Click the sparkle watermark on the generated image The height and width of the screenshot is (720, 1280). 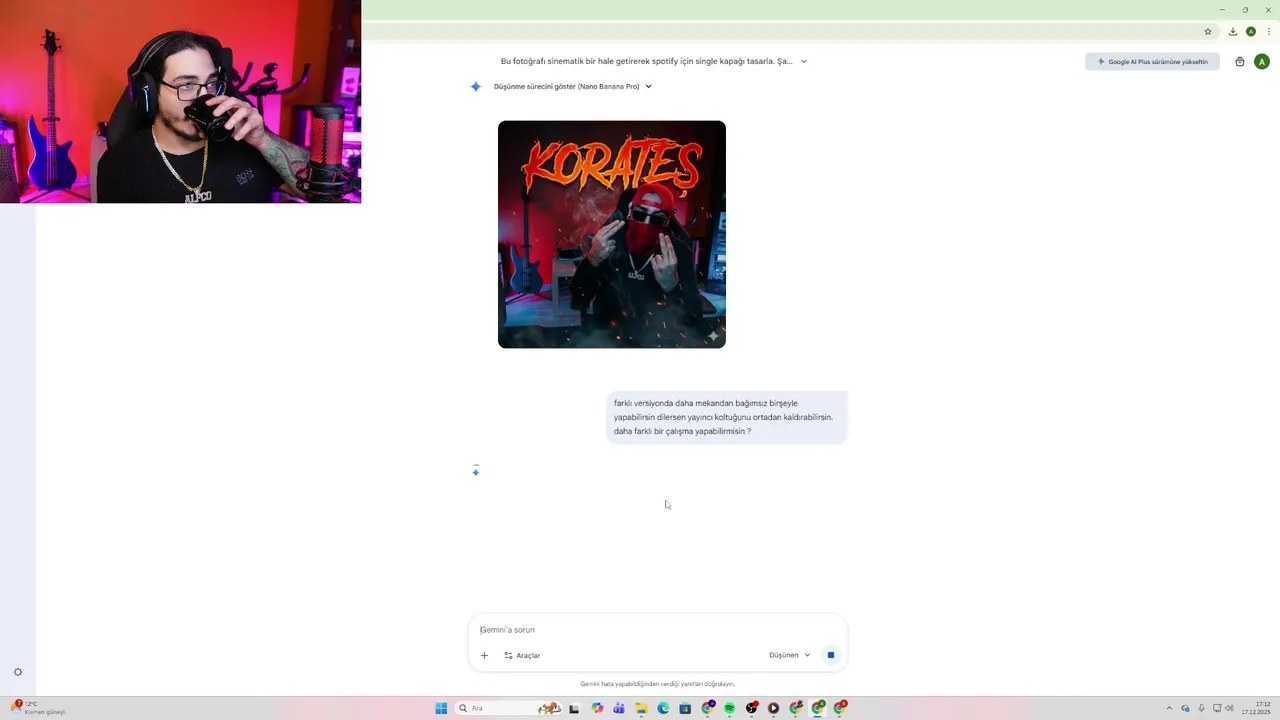pos(713,336)
